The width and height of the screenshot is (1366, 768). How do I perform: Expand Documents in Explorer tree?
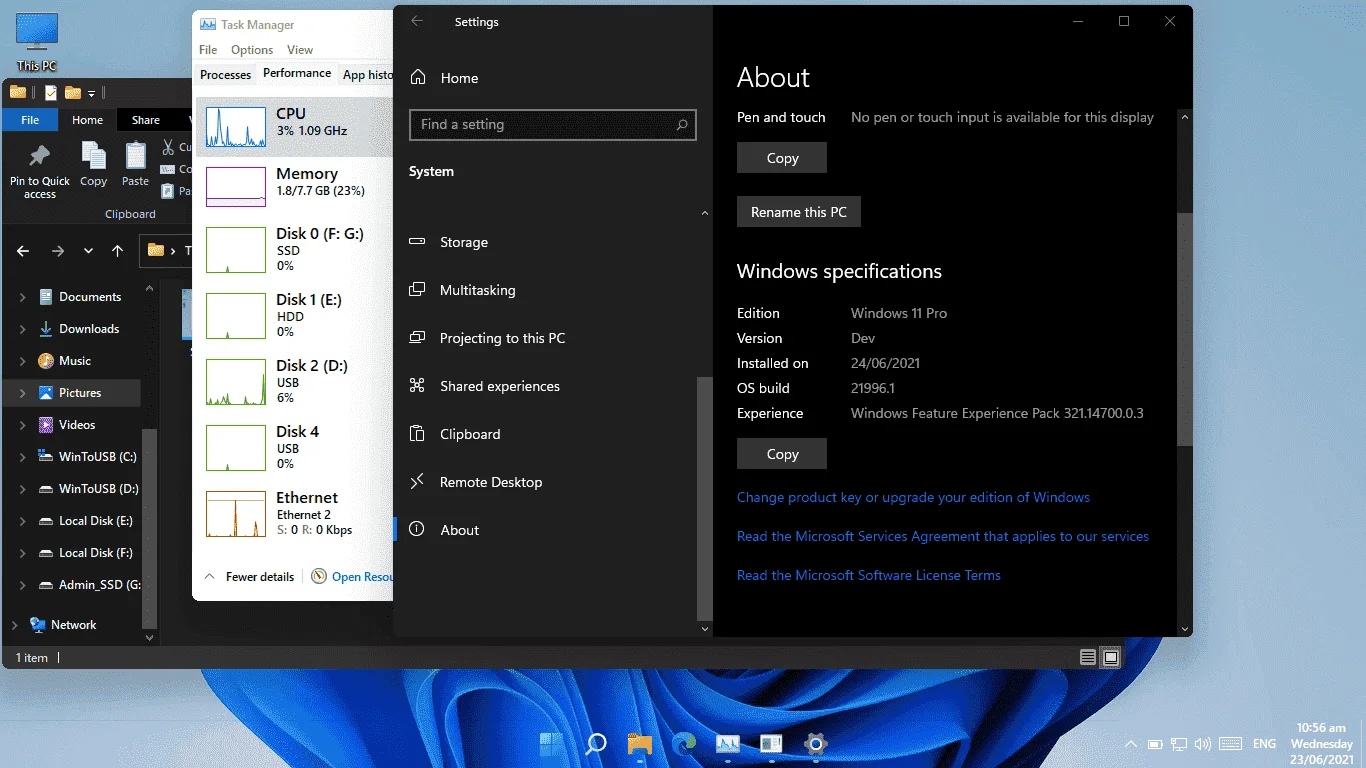coord(23,297)
